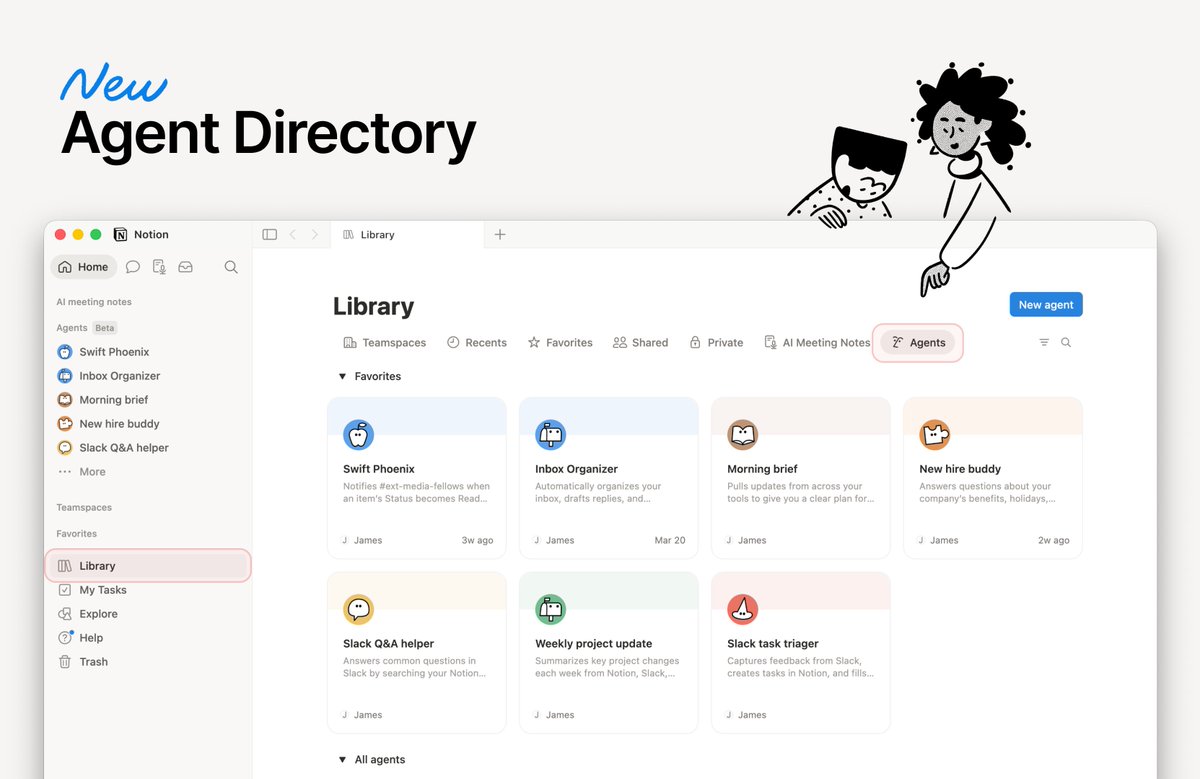Click the Inbox Organizer avatar in sidebar

(65, 376)
